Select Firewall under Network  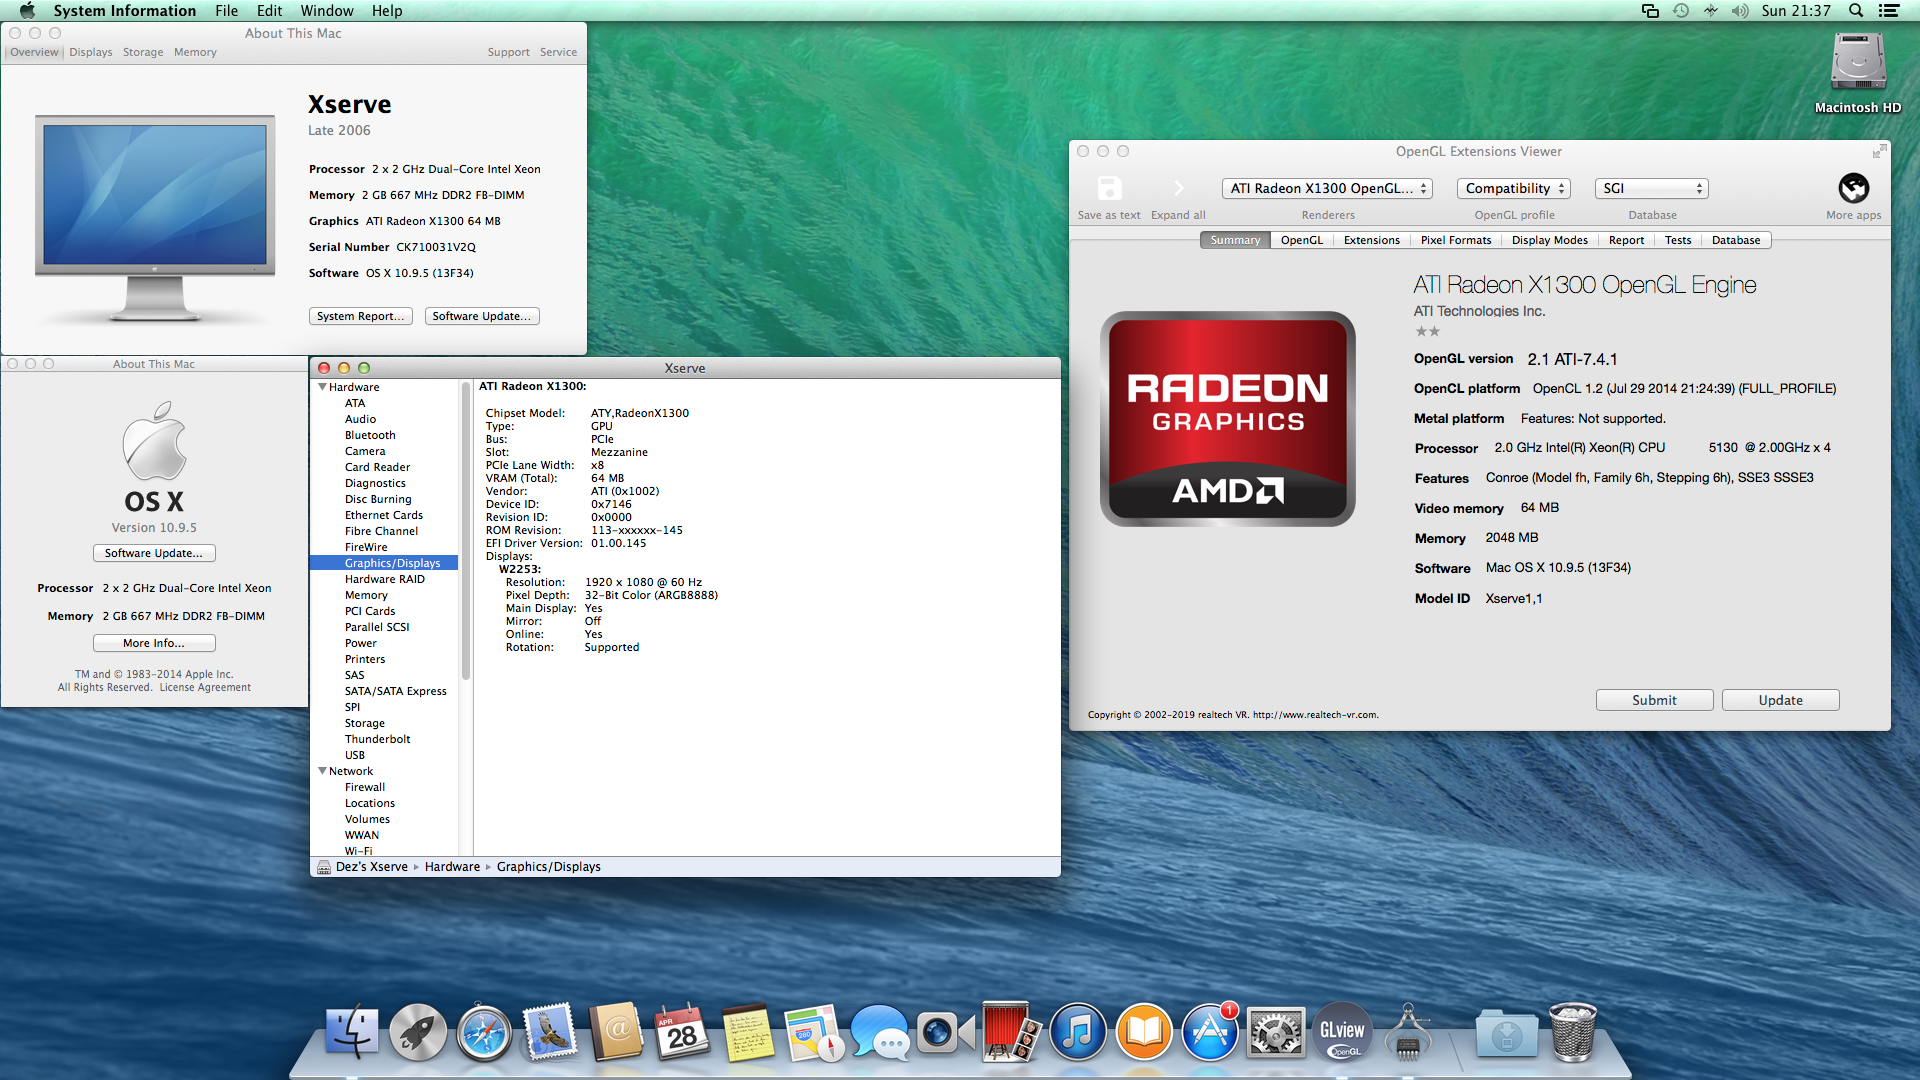coord(365,787)
